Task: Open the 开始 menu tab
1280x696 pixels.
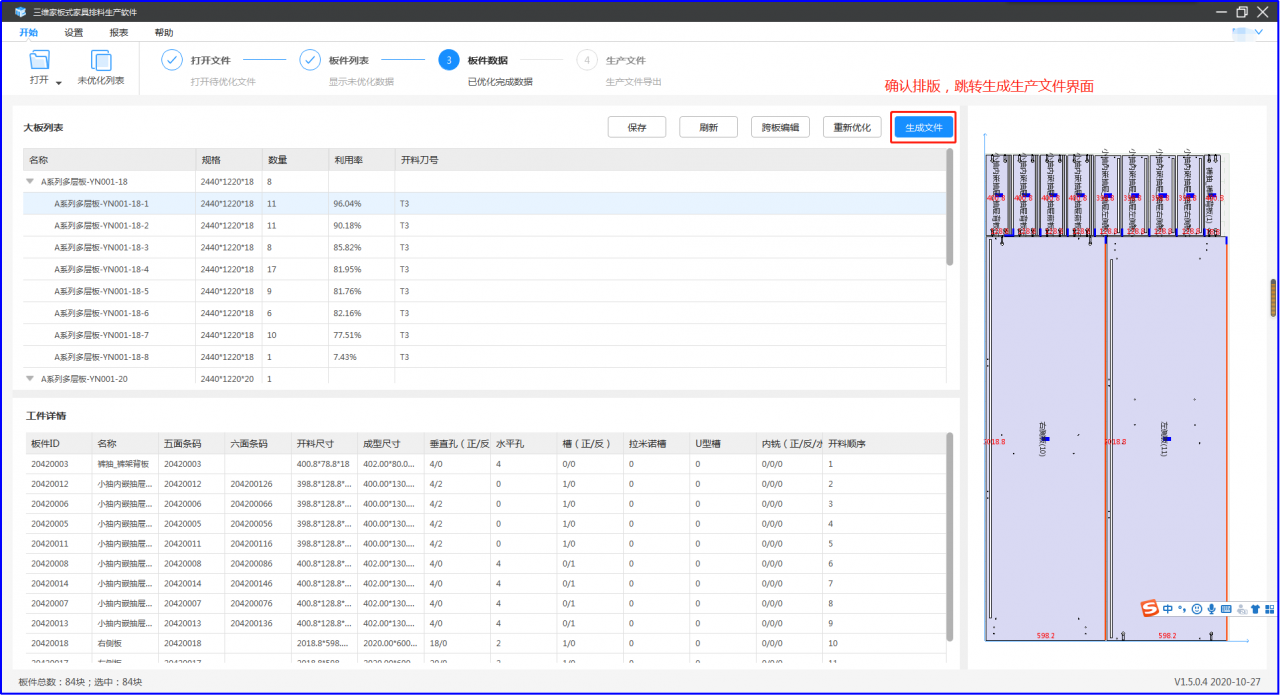Action: tap(29, 32)
